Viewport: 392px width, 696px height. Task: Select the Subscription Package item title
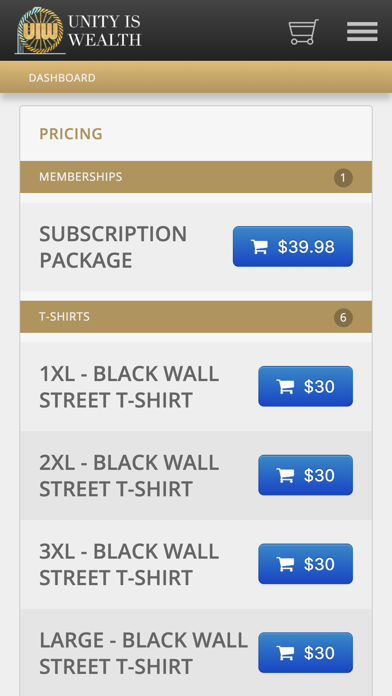pos(113,247)
